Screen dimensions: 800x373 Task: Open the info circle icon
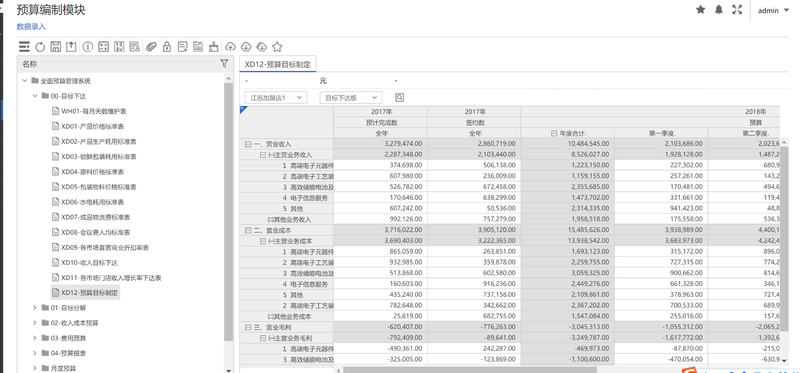(88, 47)
